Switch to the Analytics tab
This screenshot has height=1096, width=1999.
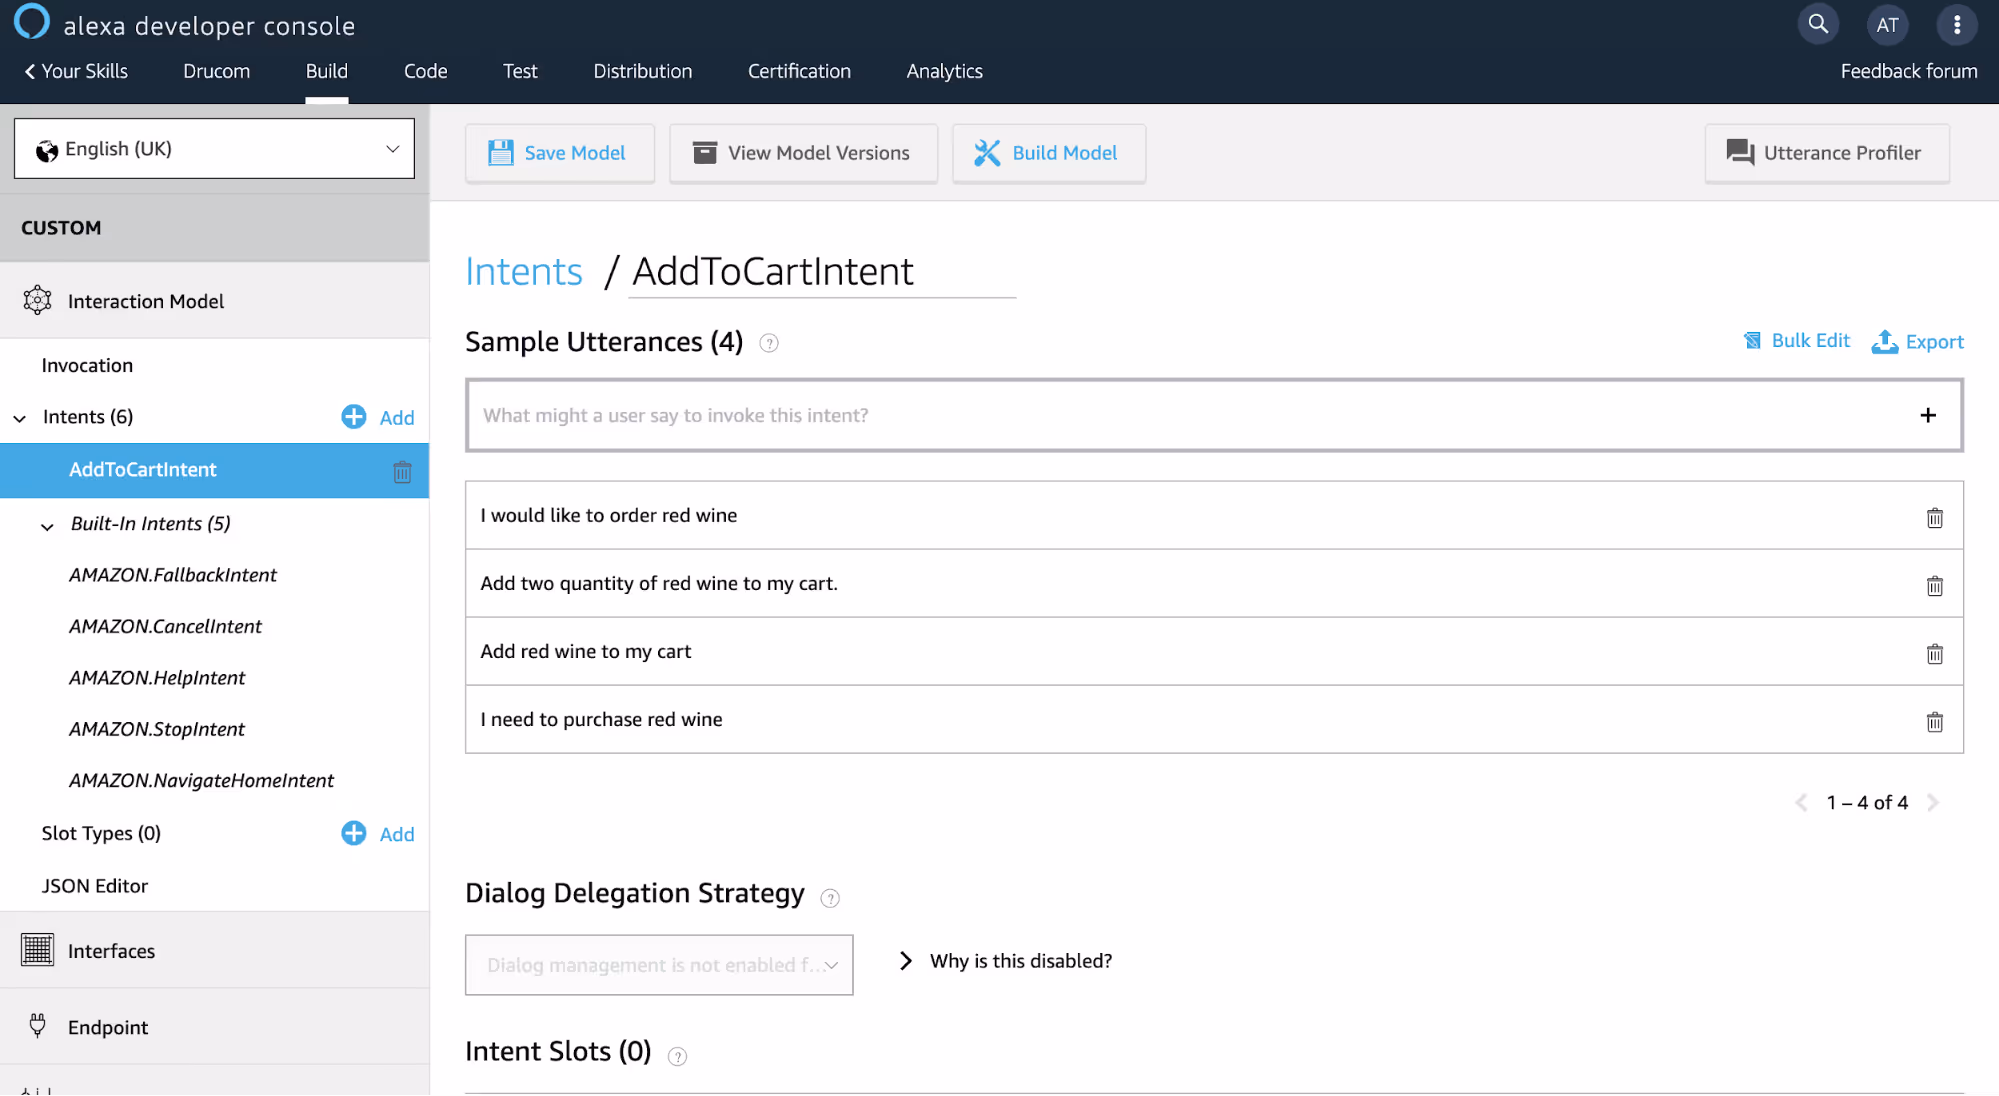coord(945,71)
